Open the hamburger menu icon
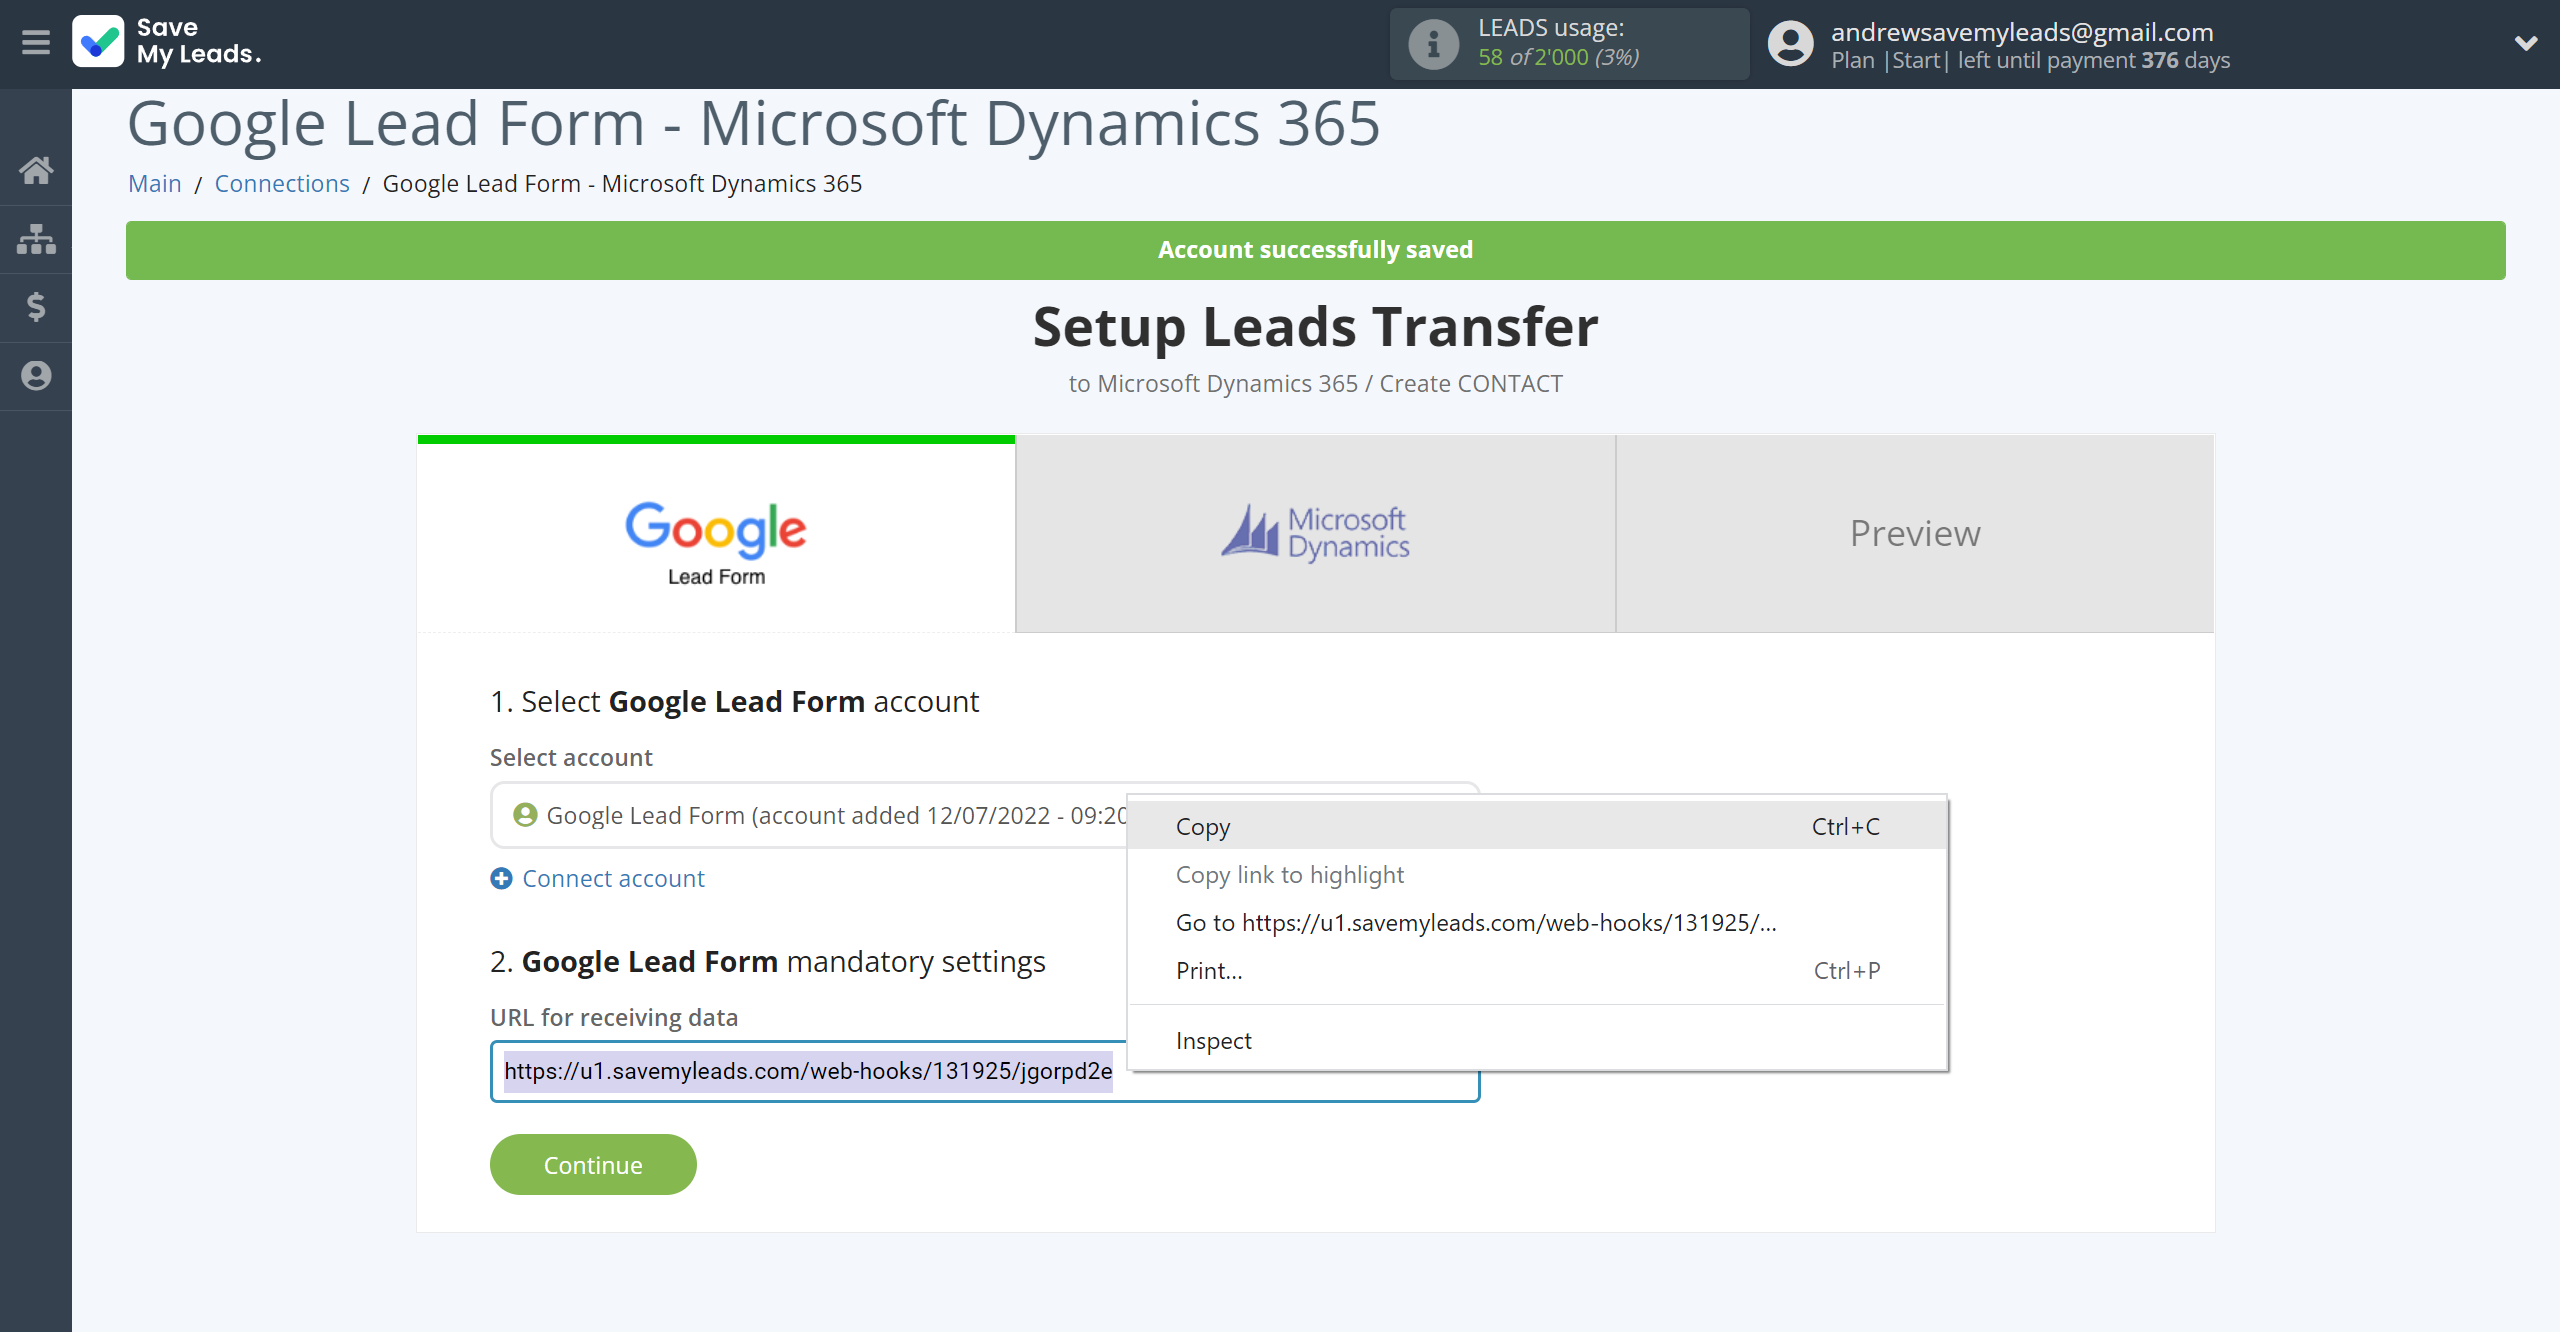Image resolution: width=2560 pixels, height=1332 pixels. 36,42
